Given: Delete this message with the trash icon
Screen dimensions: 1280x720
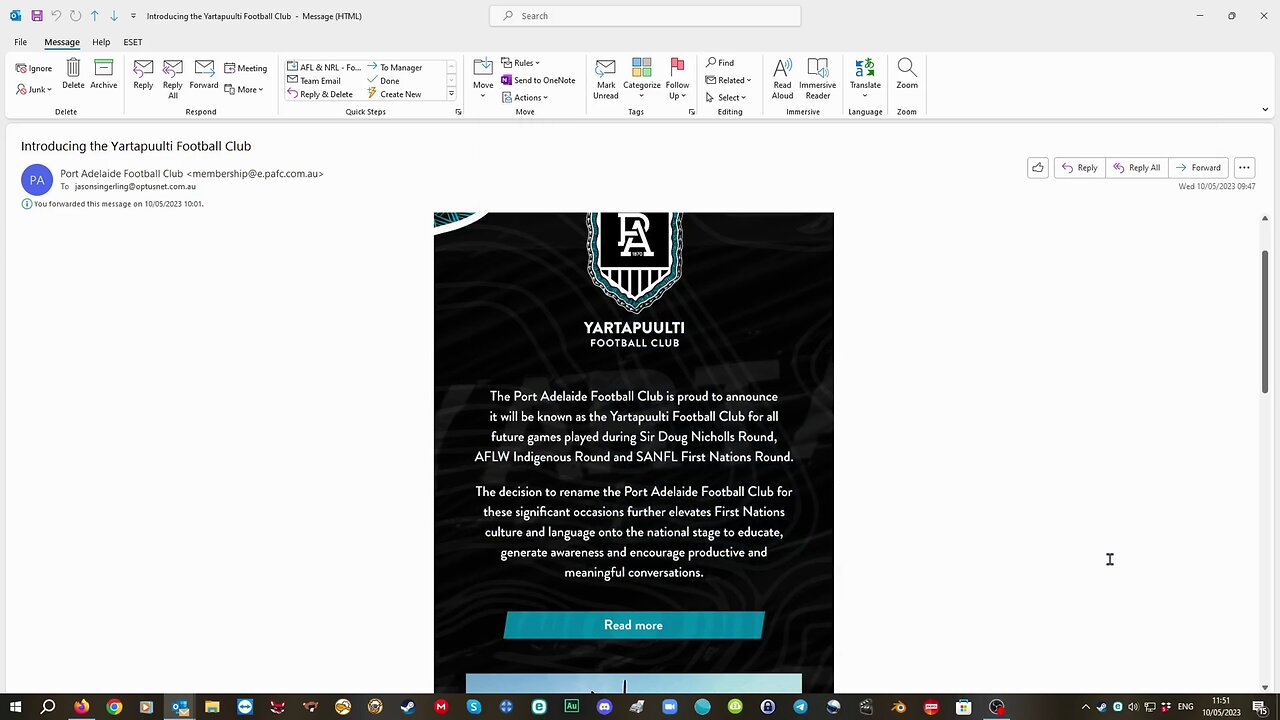Looking at the screenshot, I should 73,75.
